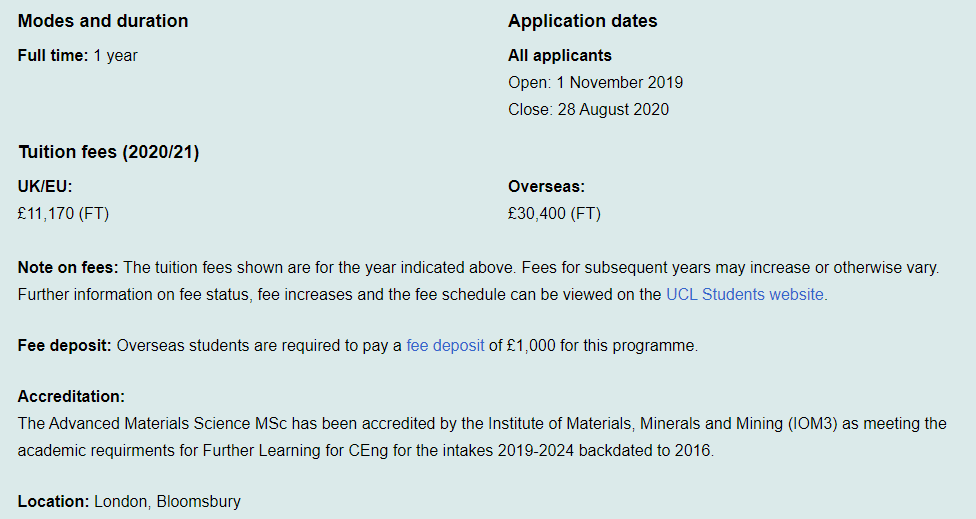Click the £11,170 (FT) fee amount

pos(63,213)
